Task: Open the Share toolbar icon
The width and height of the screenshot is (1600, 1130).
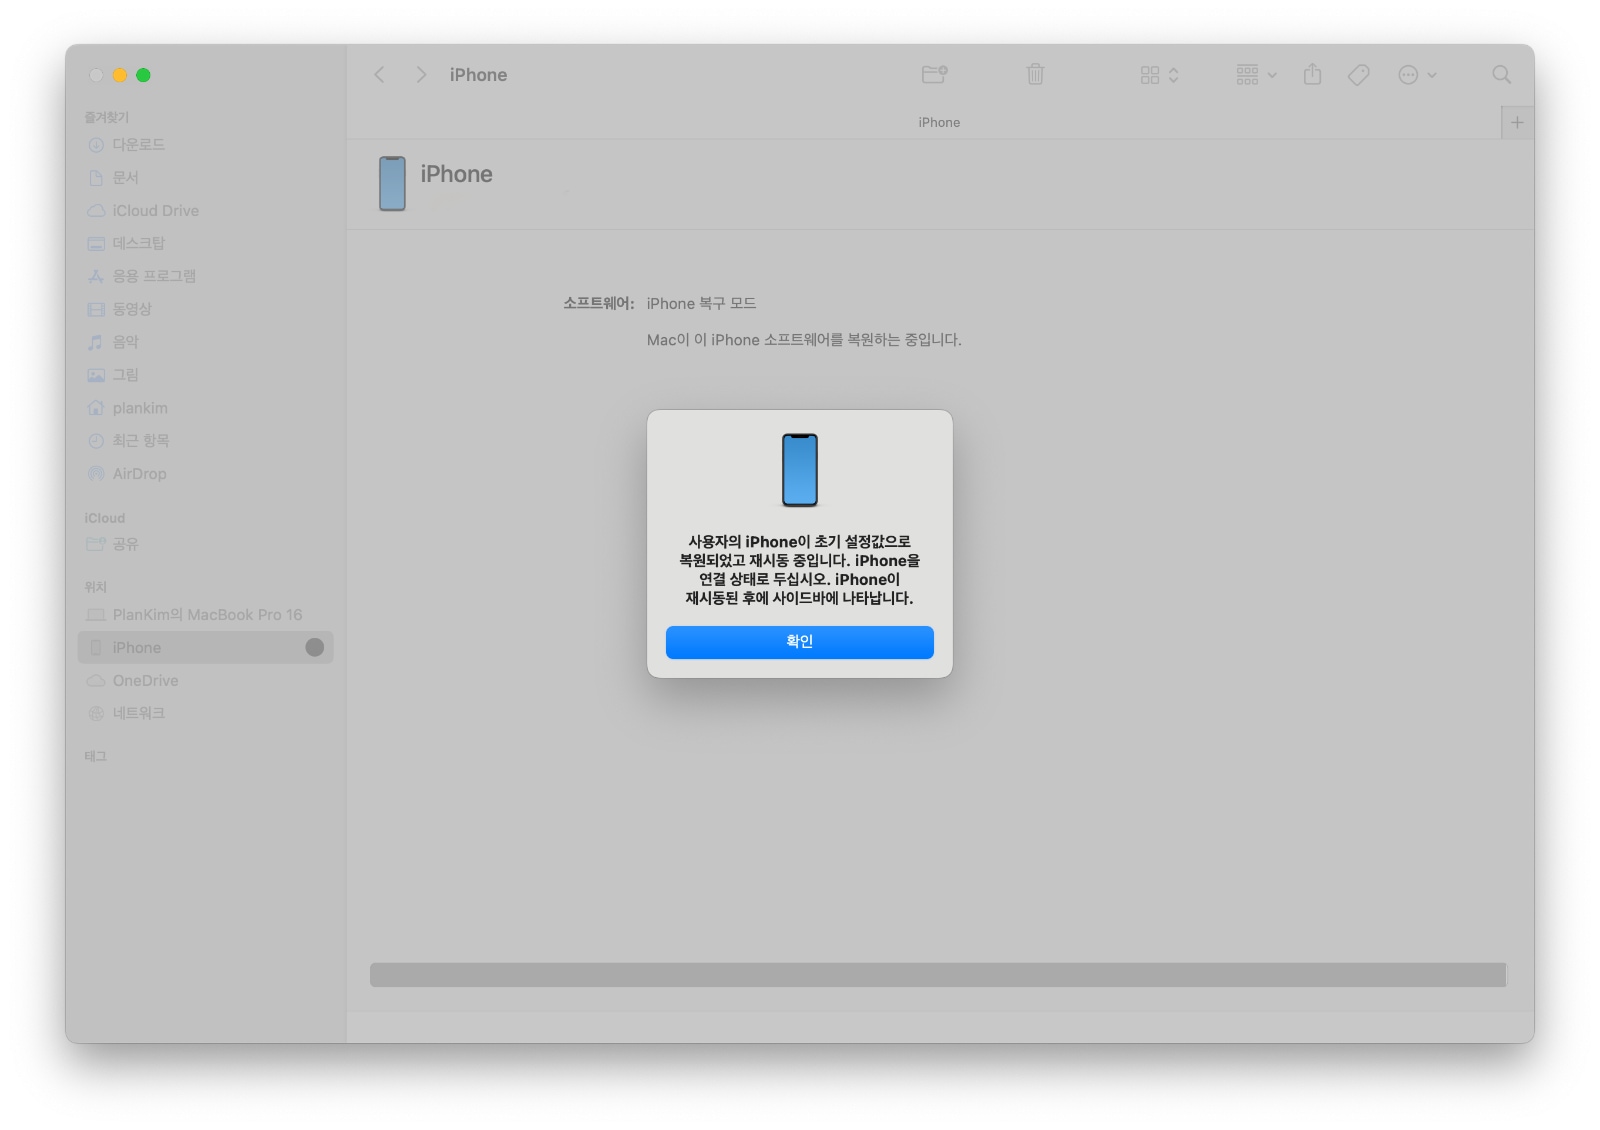Action: coord(1313,74)
